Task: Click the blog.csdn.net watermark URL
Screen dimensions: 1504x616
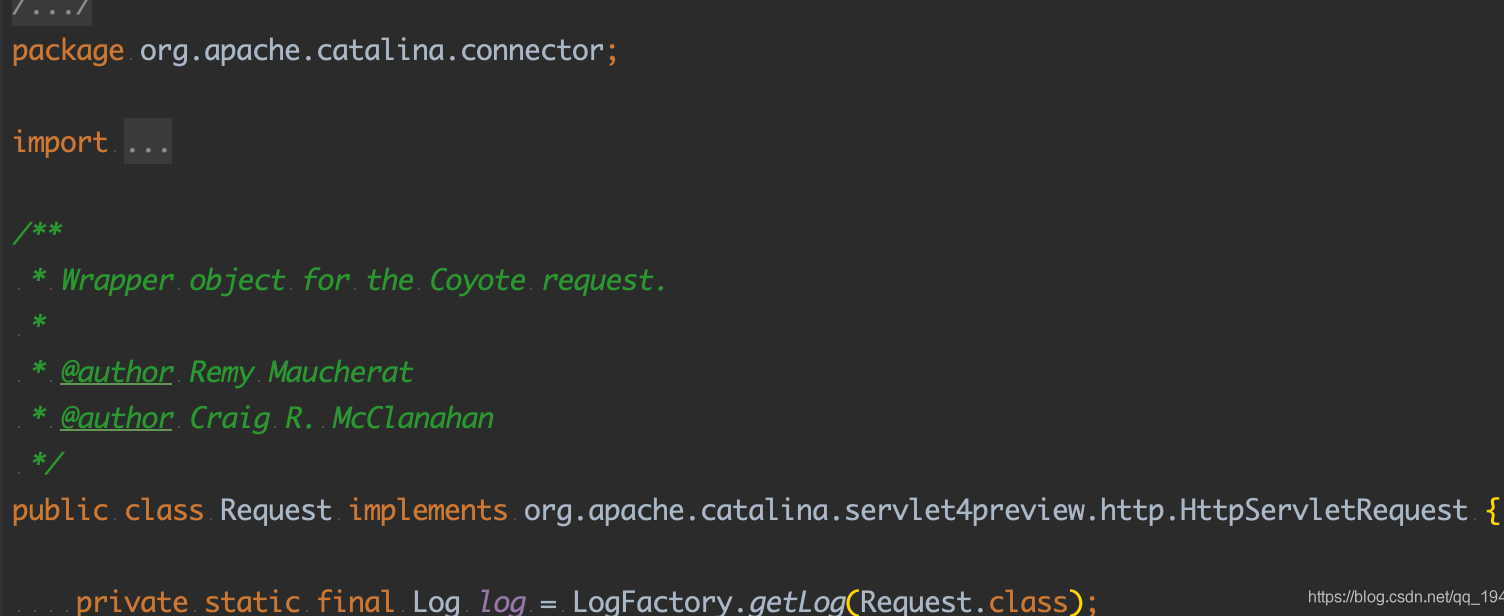Action: tap(1405, 598)
